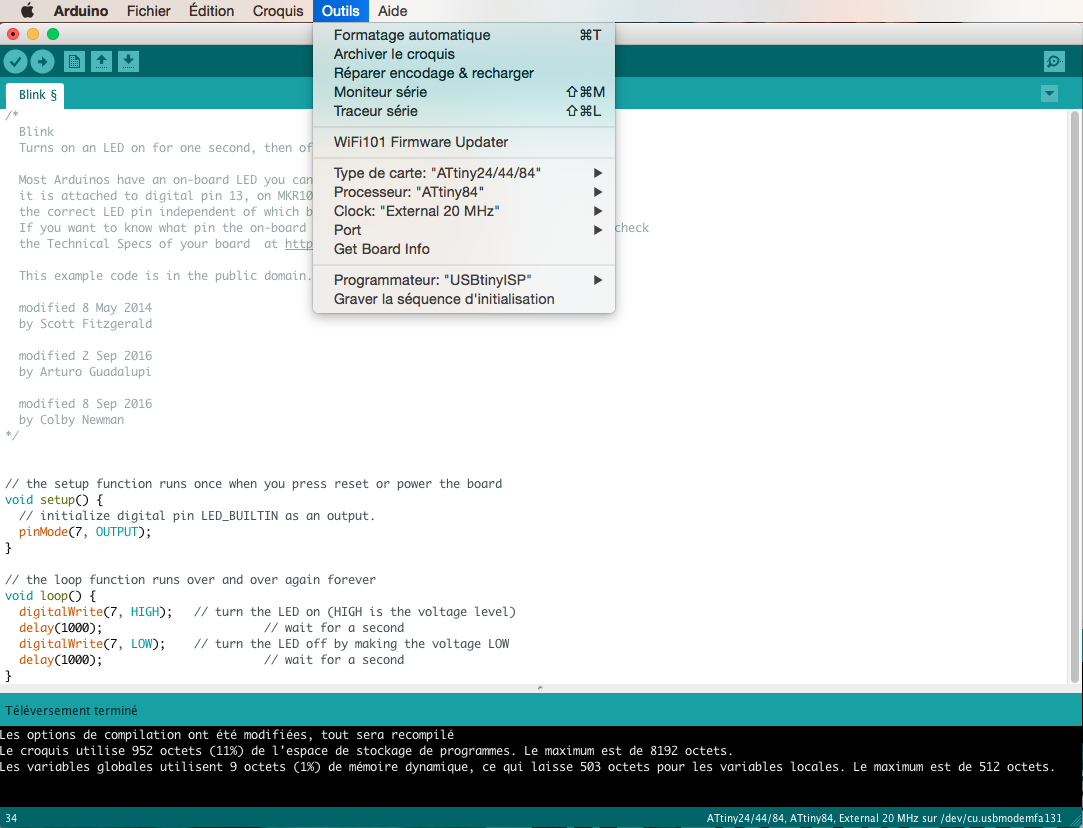Open the Apple menu

(x=27, y=11)
